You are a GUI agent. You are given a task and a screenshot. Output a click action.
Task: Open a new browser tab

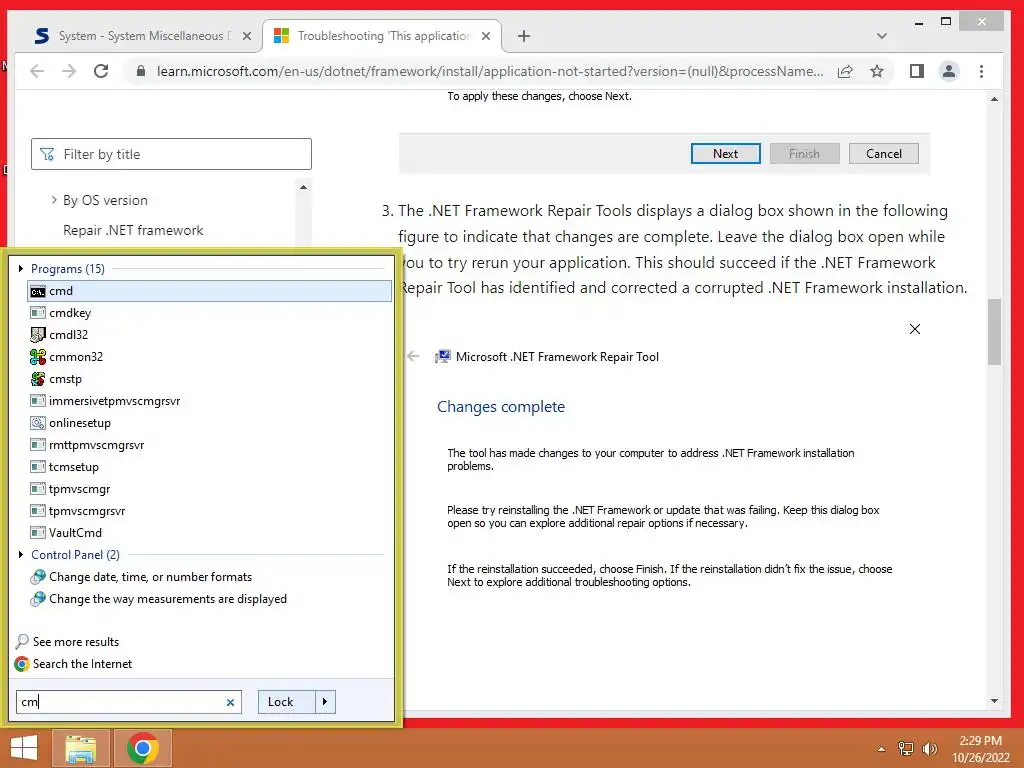pyautogui.click(x=524, y=36)
